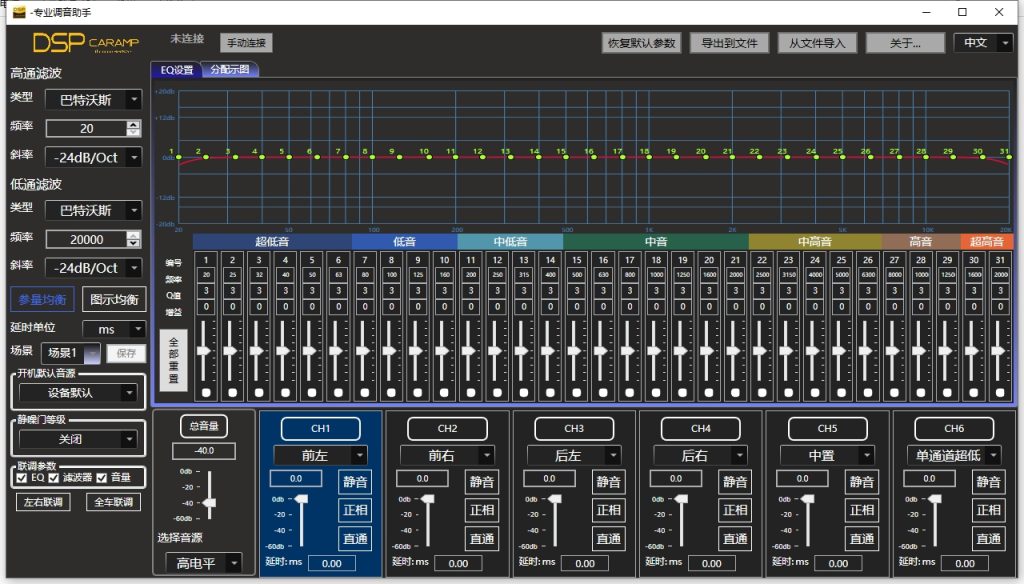The width and height of the screenshot is (1024, 584).
Task: Toggle CH4 直通 bypass button
Action: point(735,538)
